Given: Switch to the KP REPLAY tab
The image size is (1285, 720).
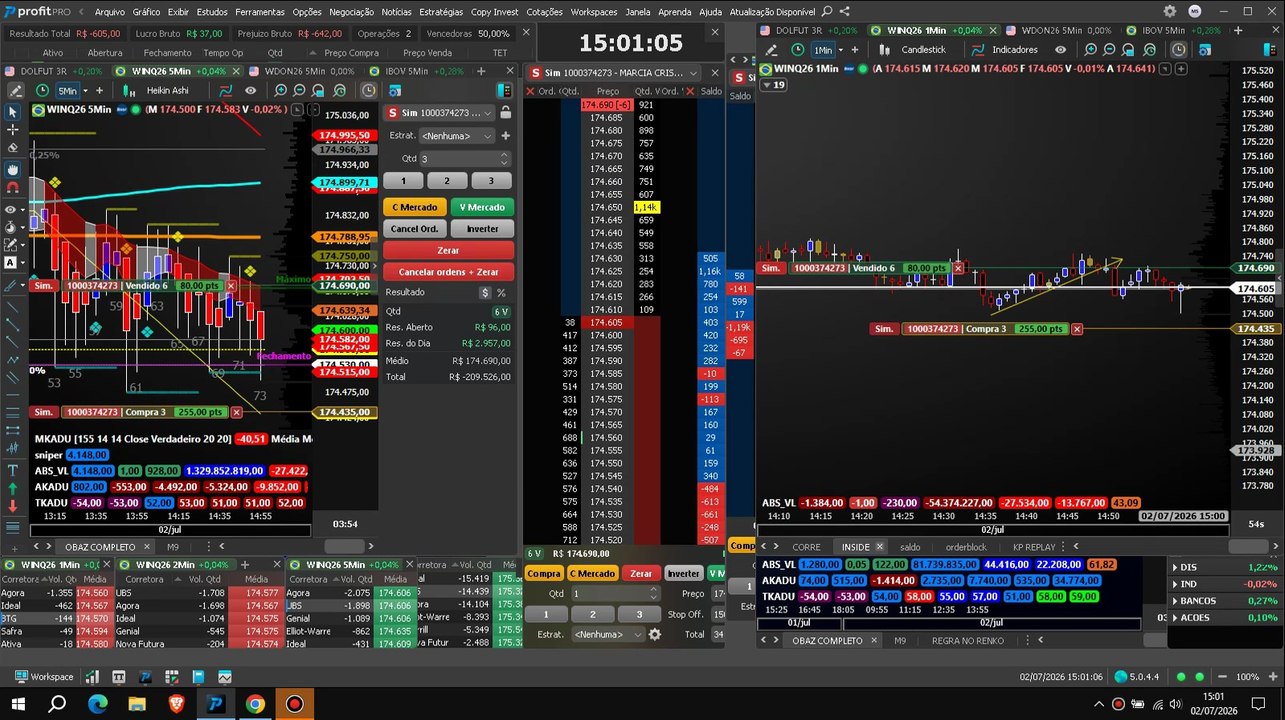Looking at the screenshot, I should coord(1033,547).
